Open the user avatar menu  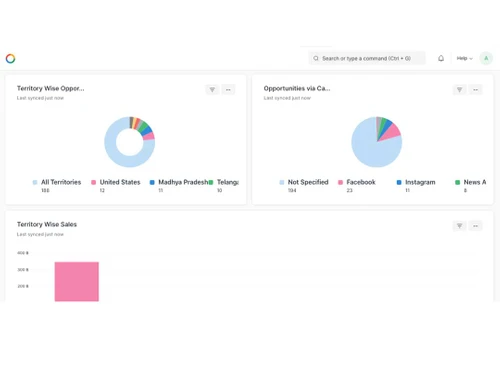(x=486, y=58)
